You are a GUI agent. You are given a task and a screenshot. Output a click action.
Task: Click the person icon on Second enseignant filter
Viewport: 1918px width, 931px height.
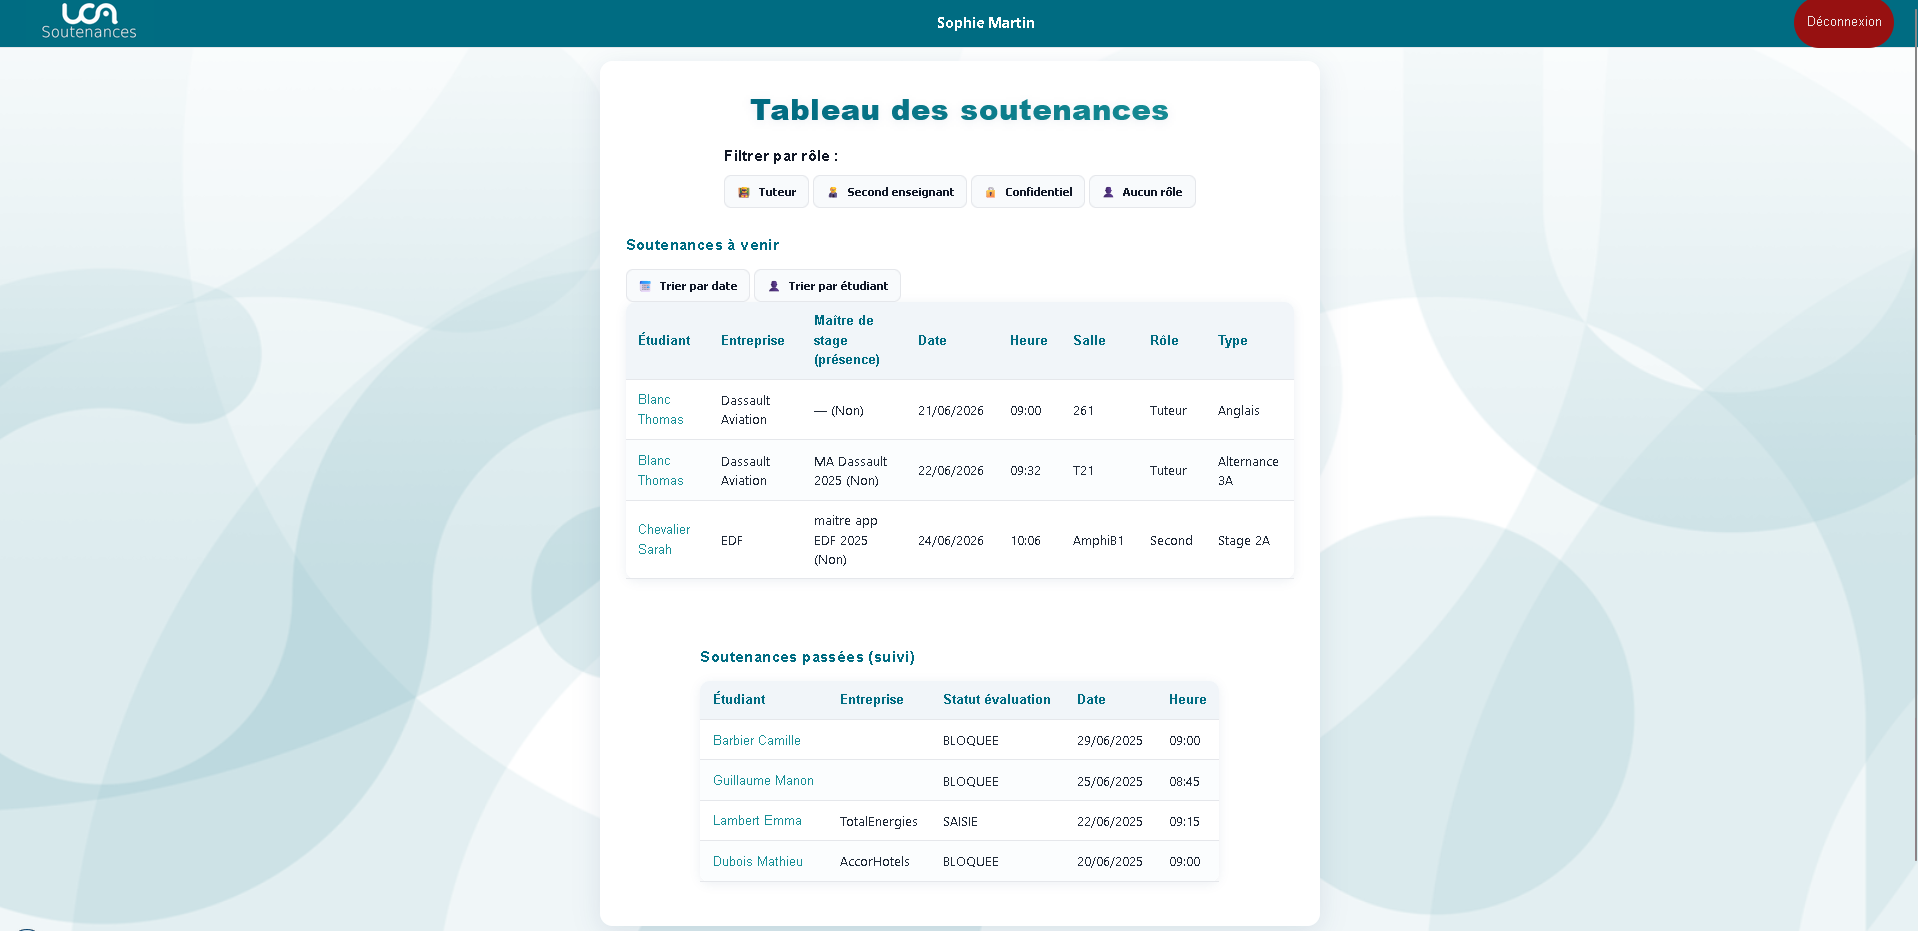[x=832, y=192]
